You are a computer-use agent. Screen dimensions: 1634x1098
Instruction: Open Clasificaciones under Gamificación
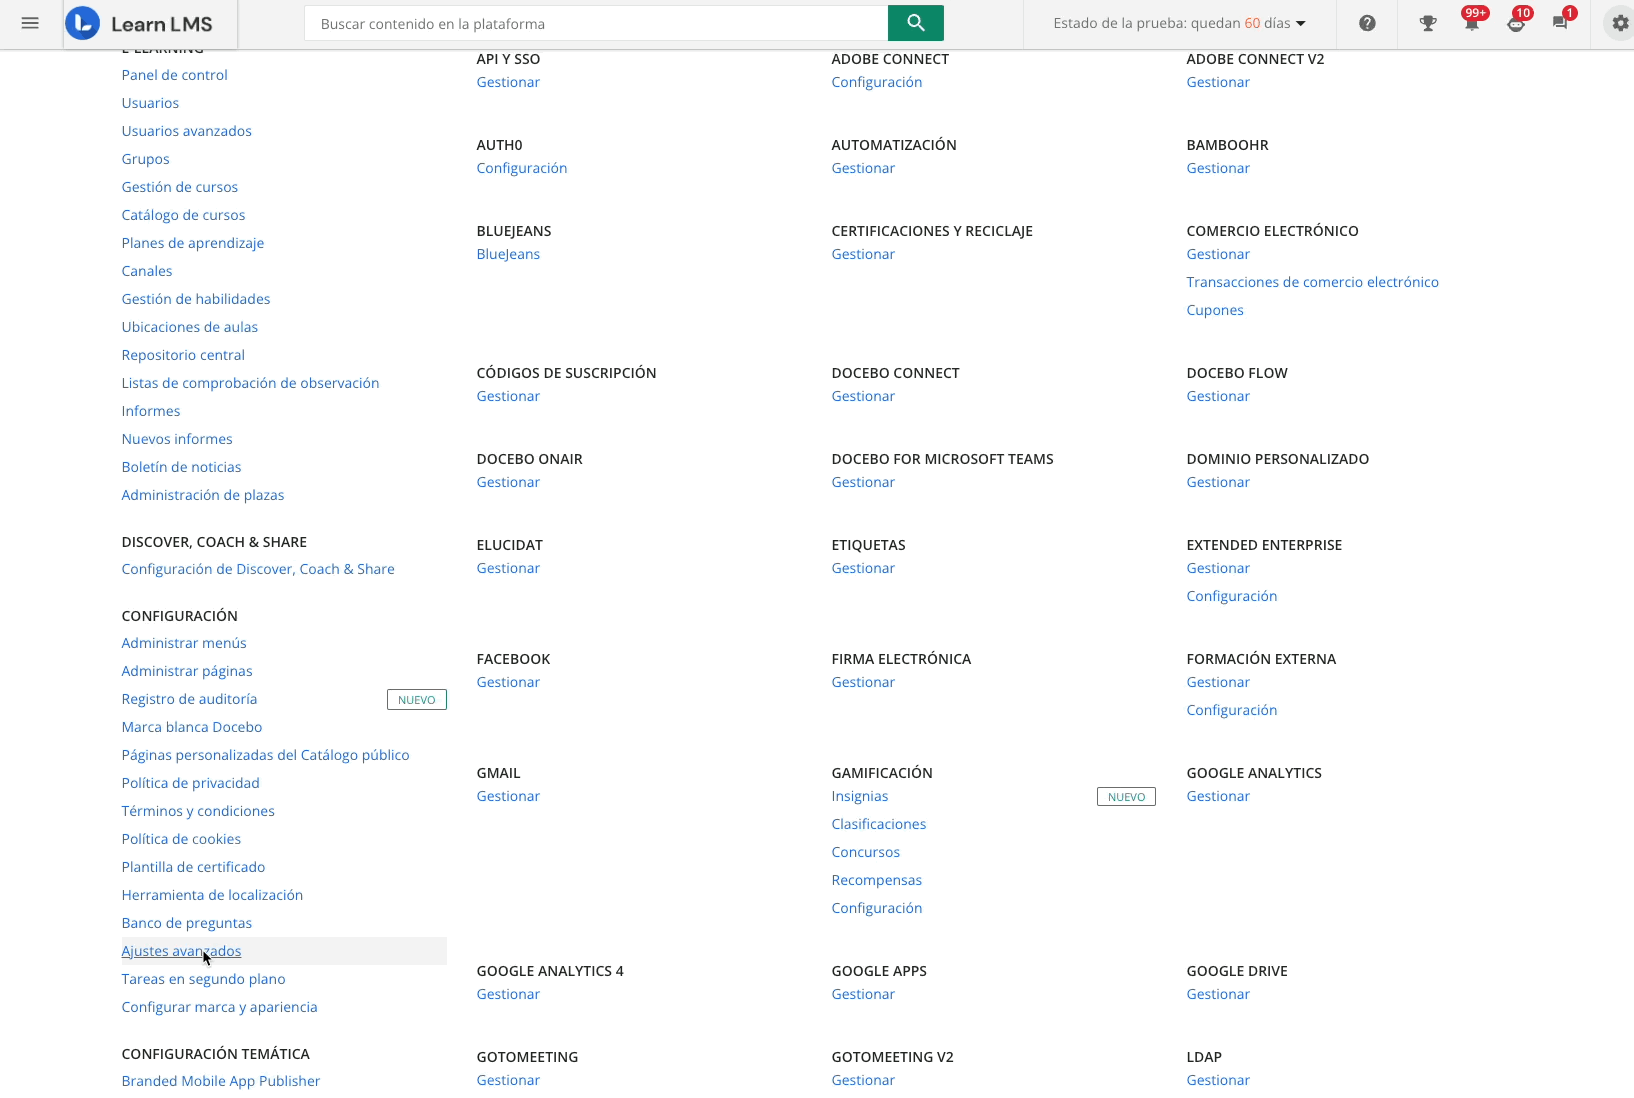(879, 824)
